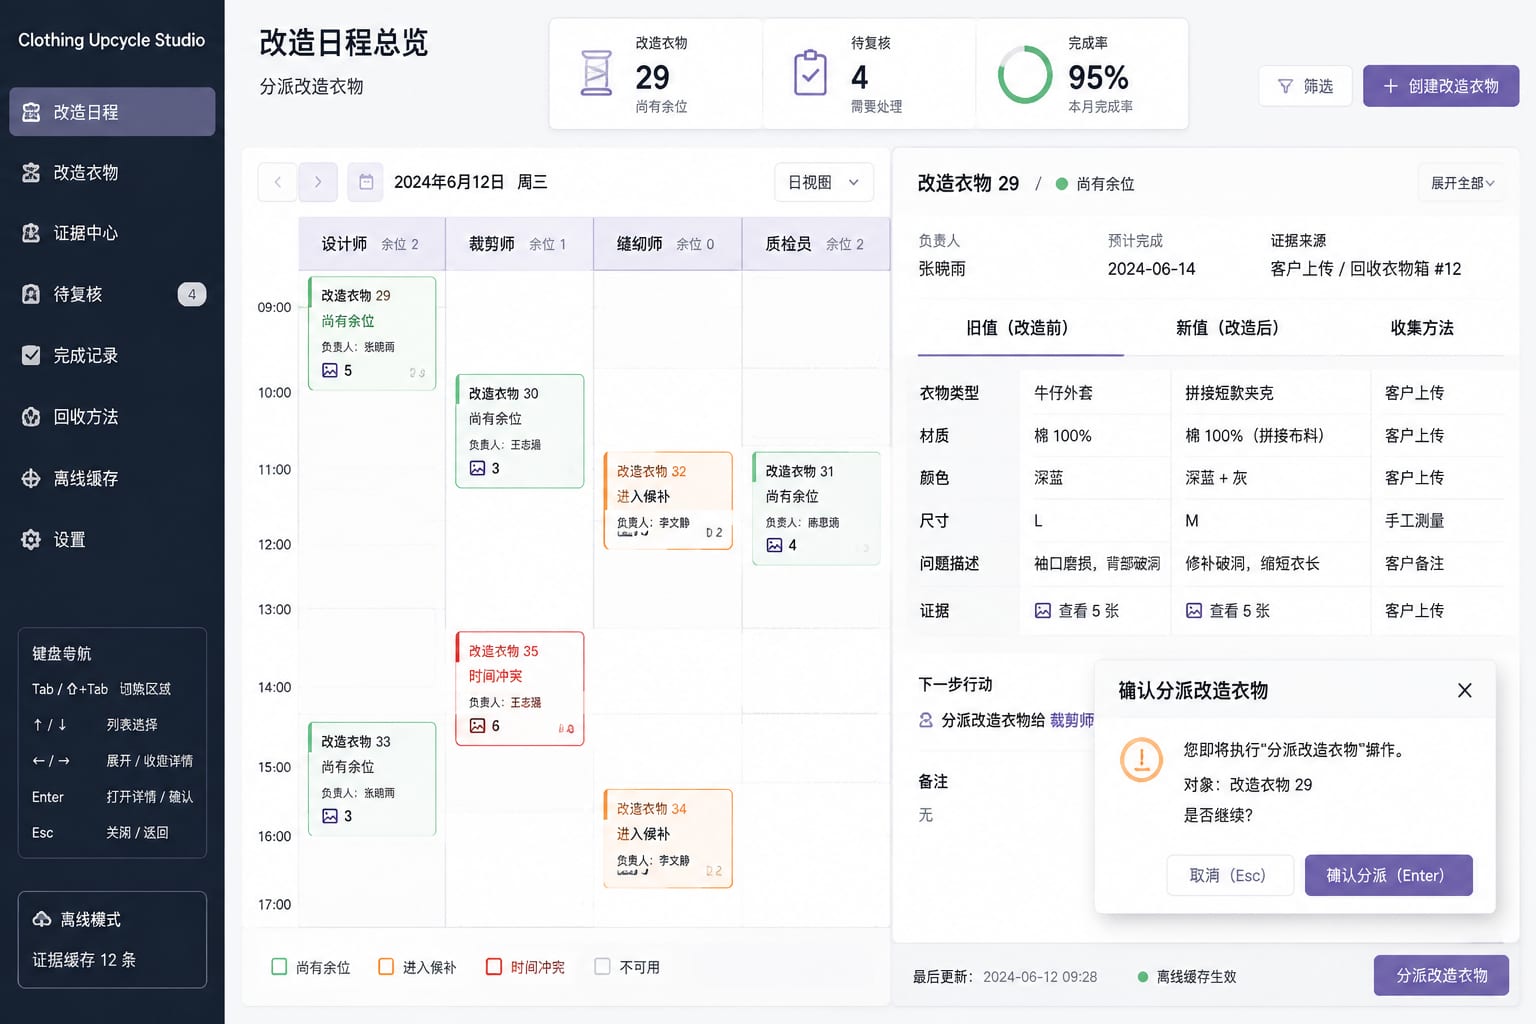Close the 确认分派改造衣物 dialog

click(1465, 690)
